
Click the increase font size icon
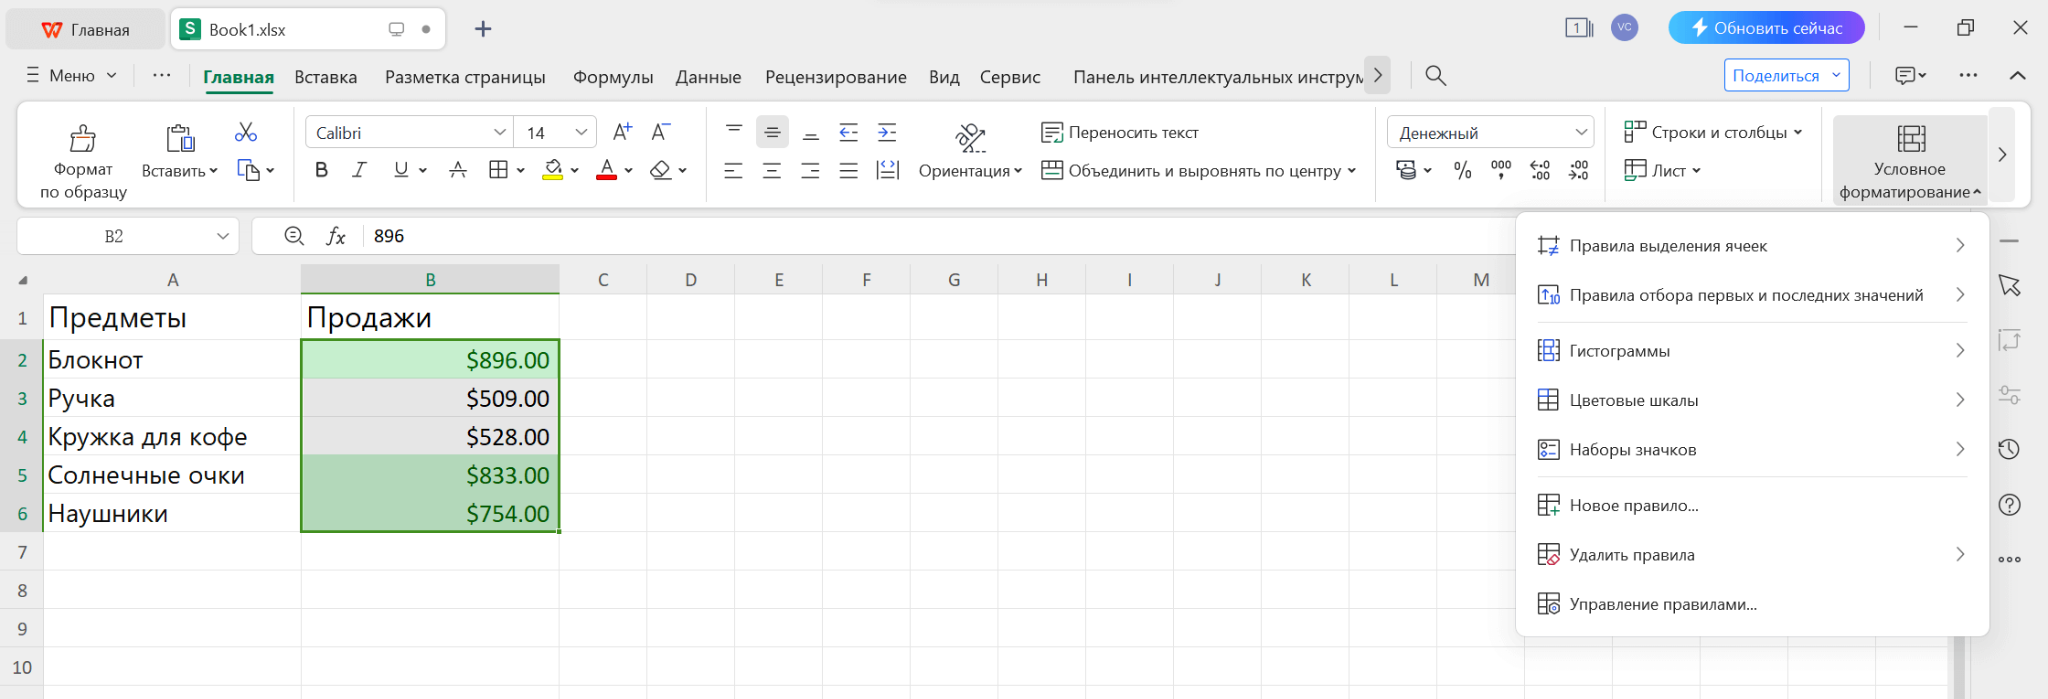622,132
